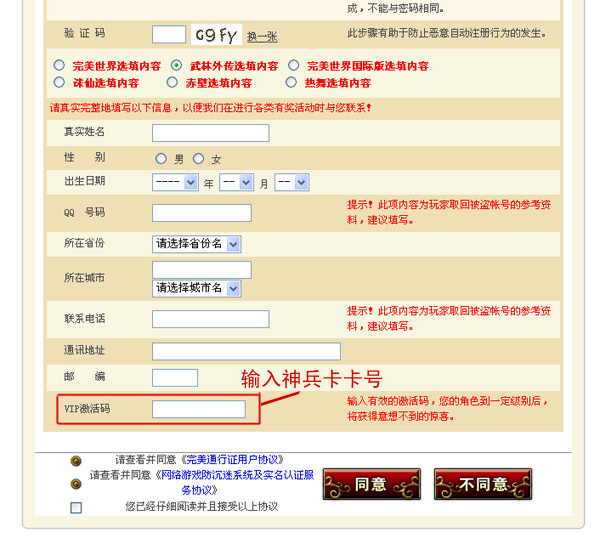Select the 诛仙选填内容 radio option
Screen dimensions: 600x544
[59, 83]
